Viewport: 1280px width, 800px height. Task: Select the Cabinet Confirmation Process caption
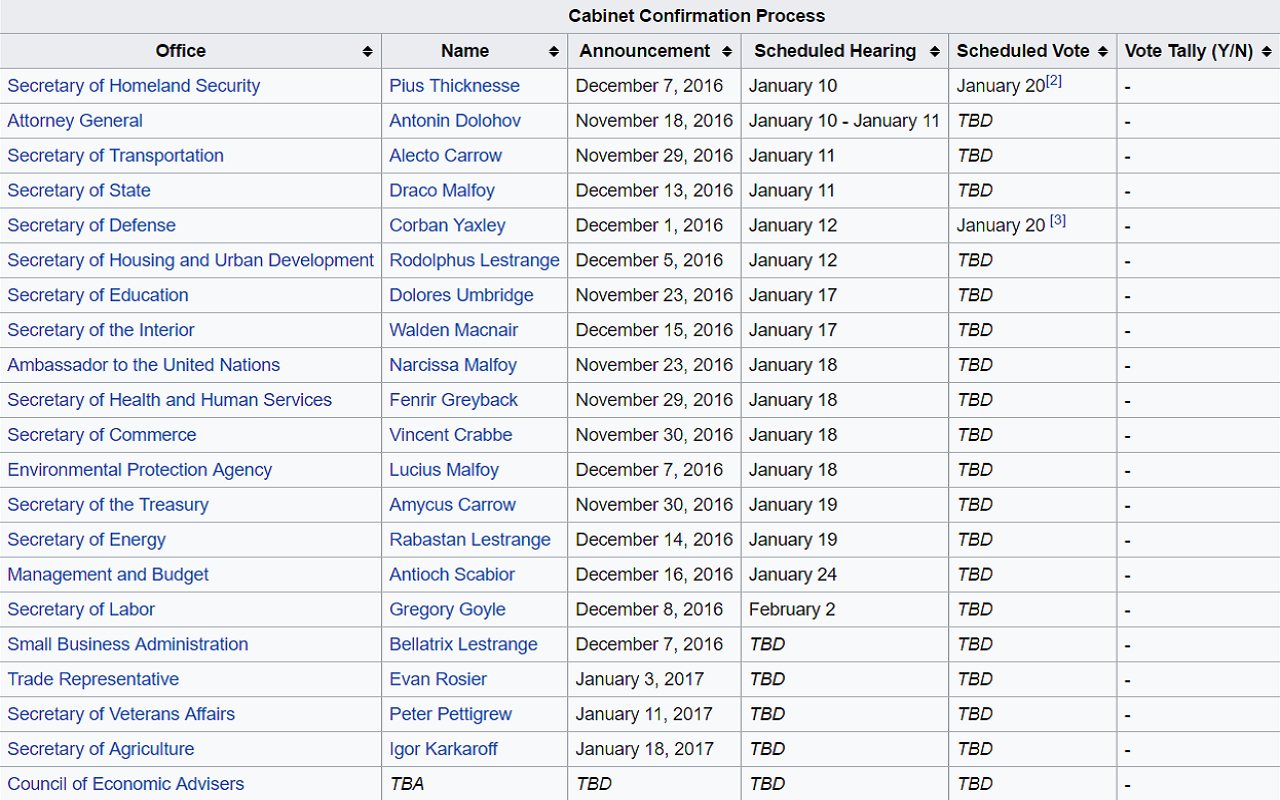click(697, 16)
